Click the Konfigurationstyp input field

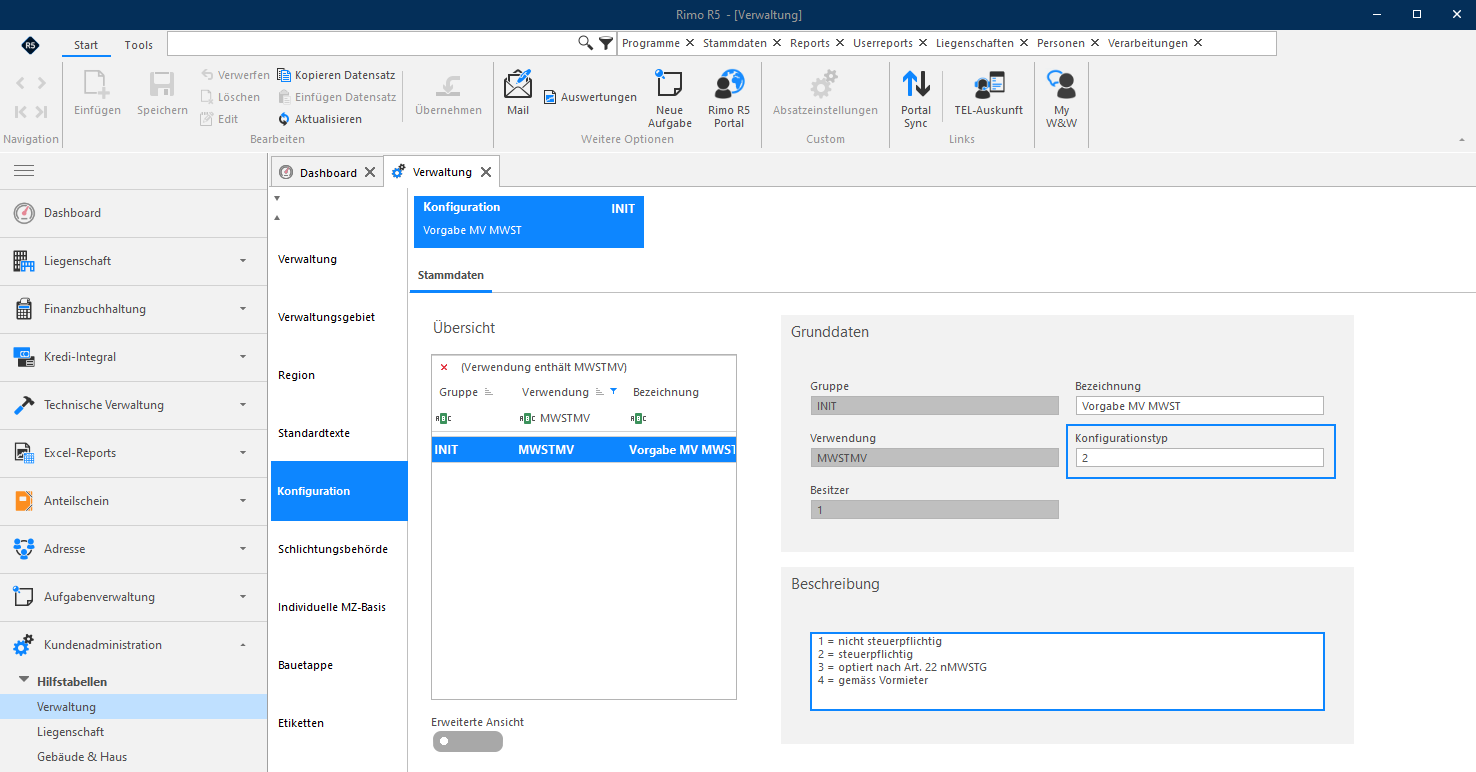pyautogui.click(x=1199, y=457)
